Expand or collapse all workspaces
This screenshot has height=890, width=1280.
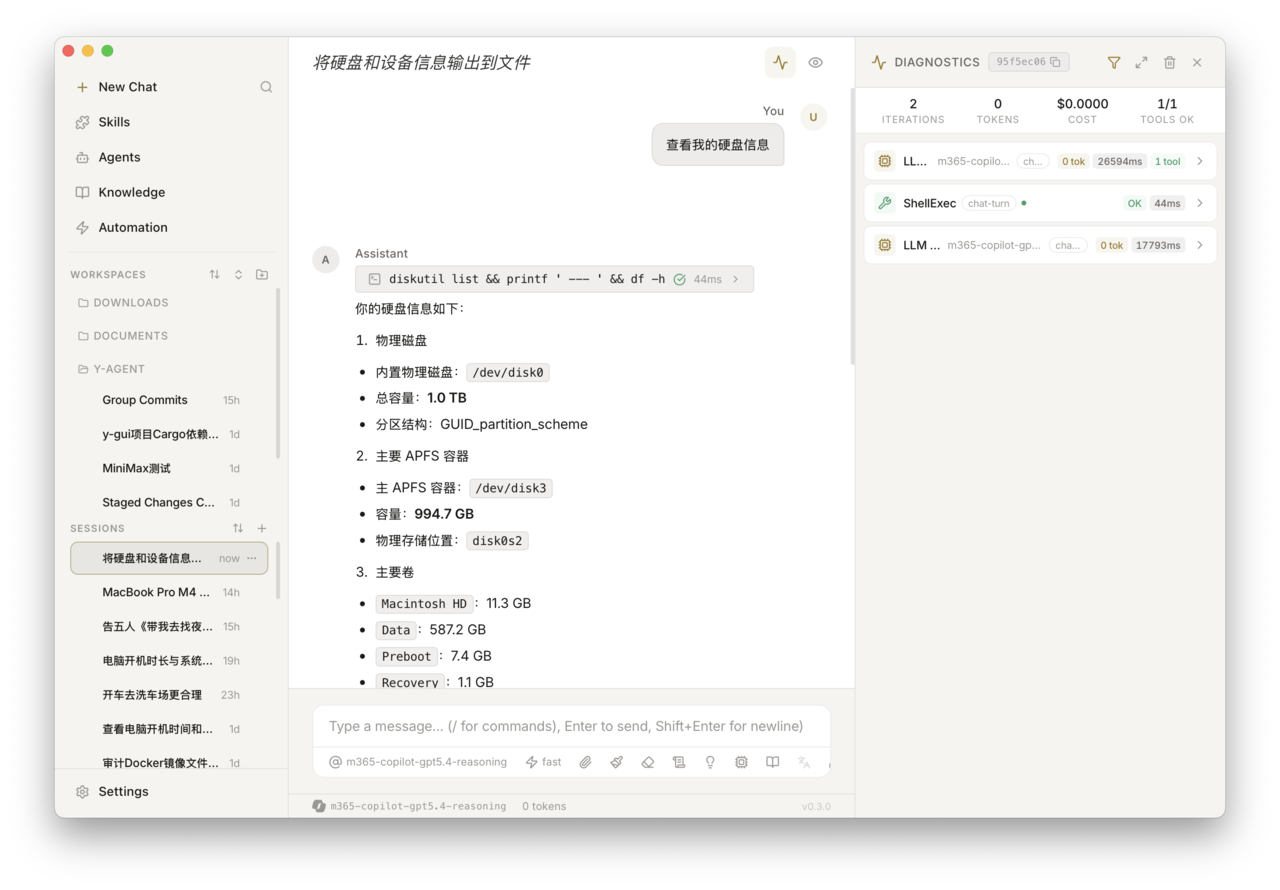238,274
